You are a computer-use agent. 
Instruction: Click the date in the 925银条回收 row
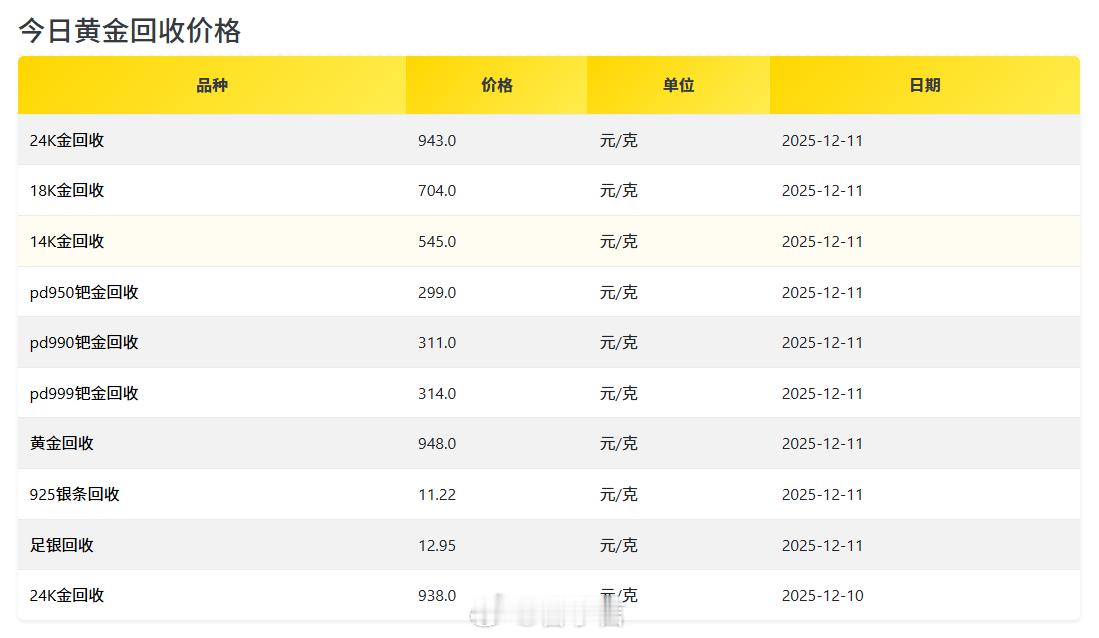point(822,495)
